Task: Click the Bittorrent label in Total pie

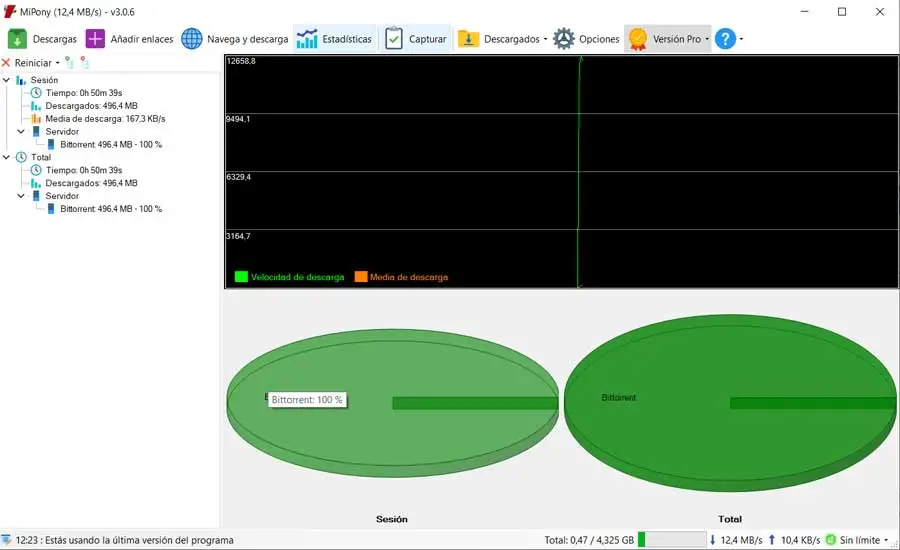Action: 618,397
